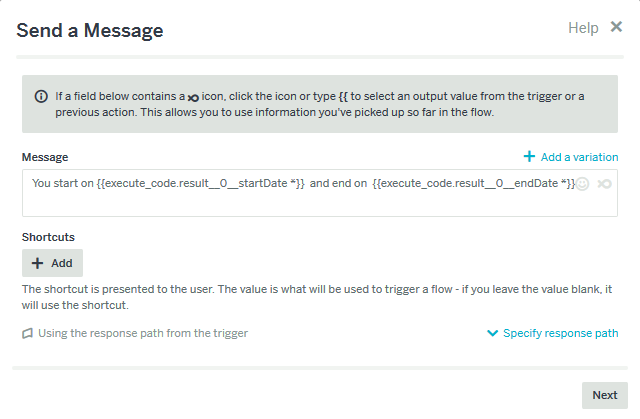640x419 pixels.
Task: Click the plus icon on the Shortcuts Add button
Action: [38, 263]
